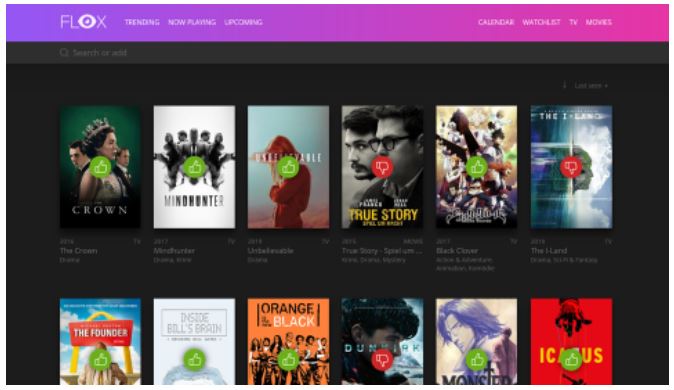Open the Trending page
This screenshot has height=390, width=674.
[x=142, y=22]
